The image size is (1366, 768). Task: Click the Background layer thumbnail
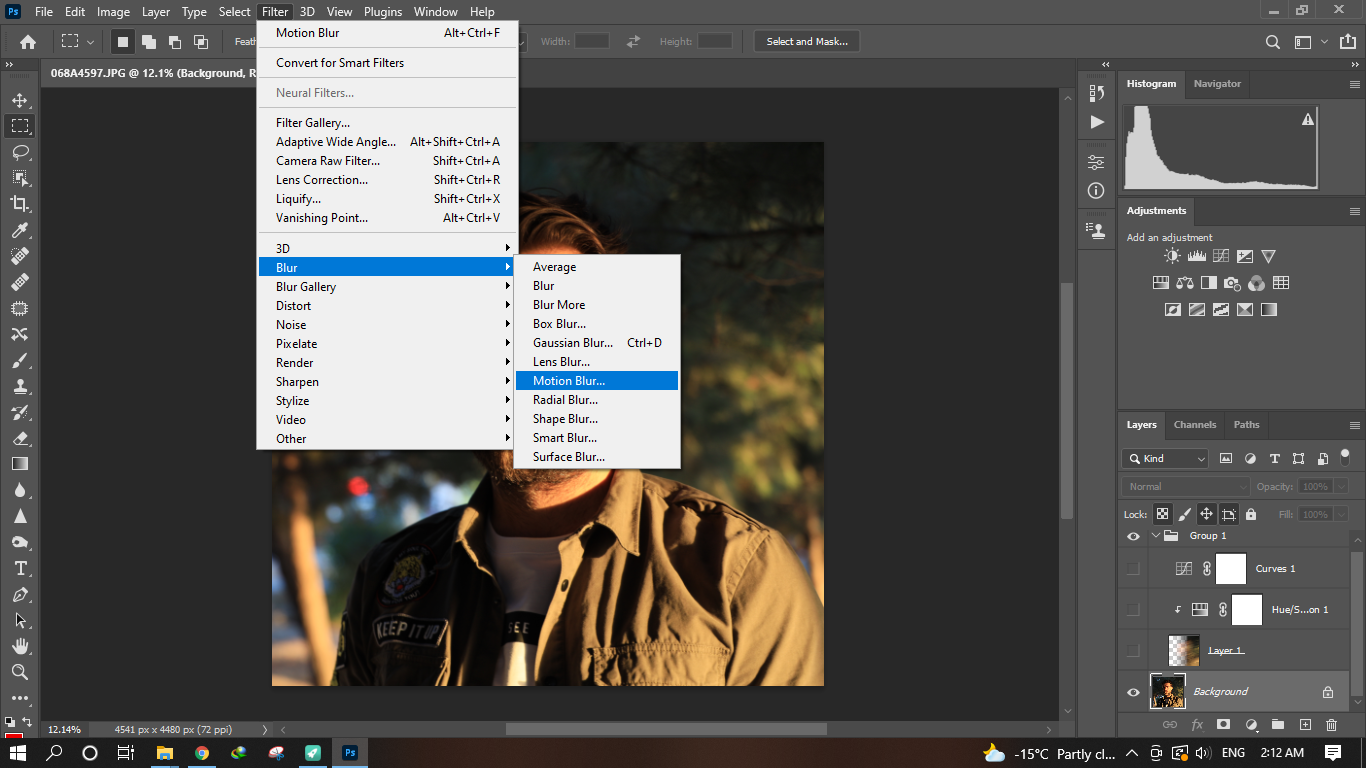(x=1167, y=692)
